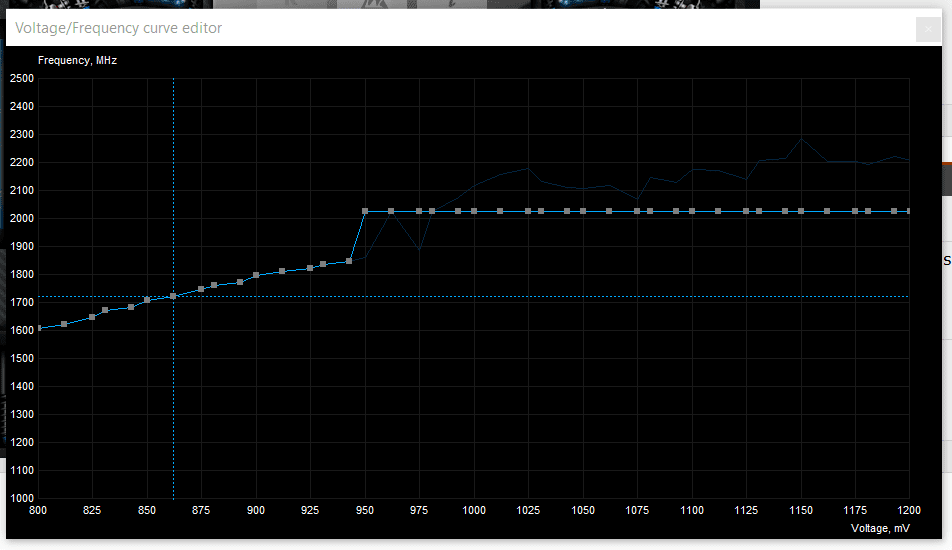Select the curve point at 900 mV
This screenshot has width=952, height=550.
256,275
